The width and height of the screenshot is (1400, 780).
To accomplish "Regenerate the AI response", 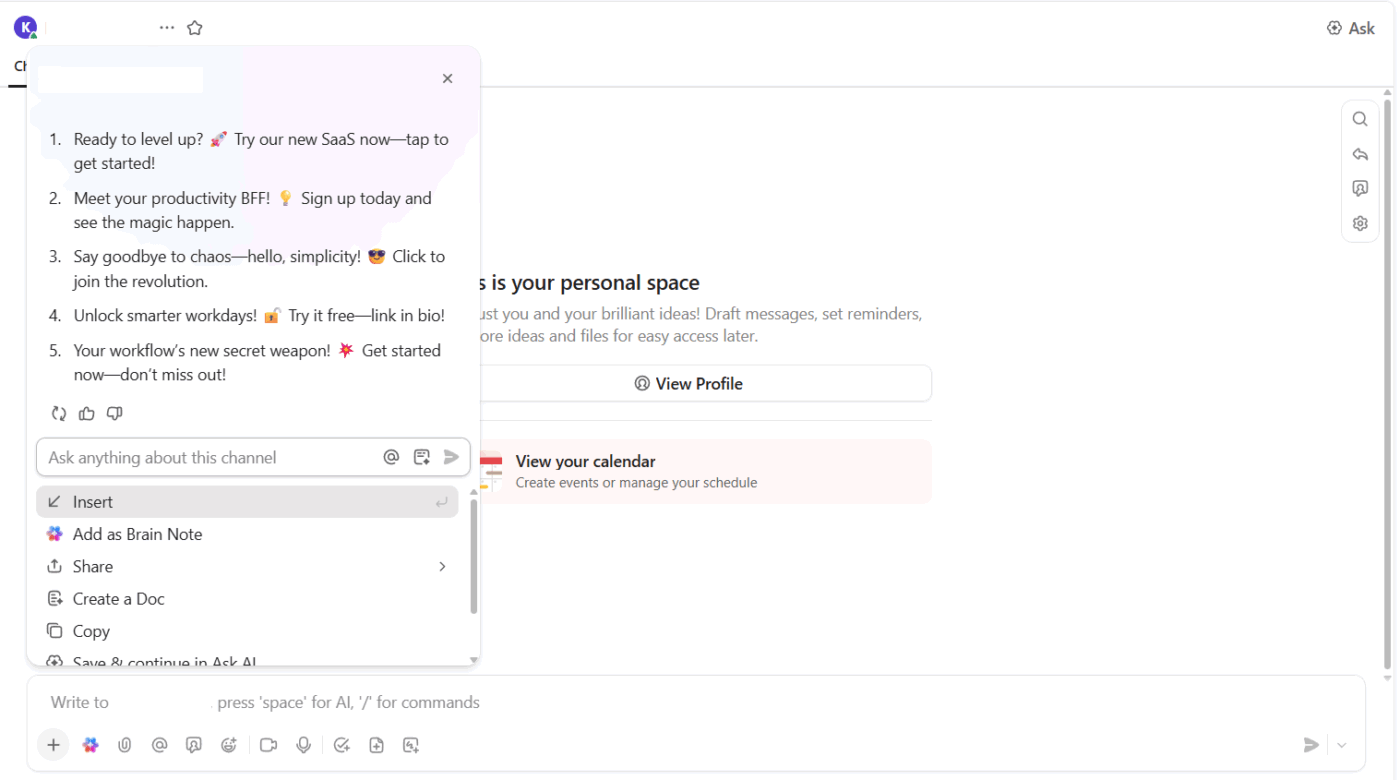I will 59,414.
